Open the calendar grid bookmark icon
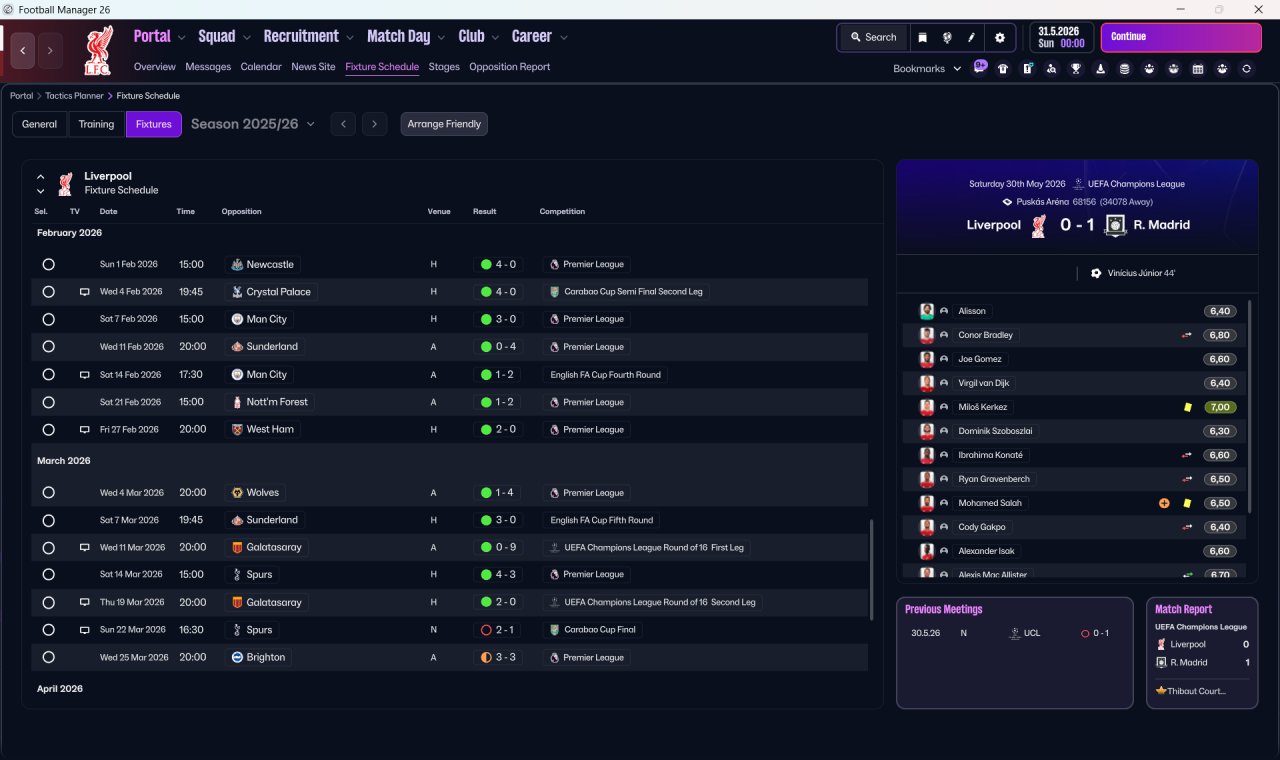Screen dimensions: 1280x760 click(1198, 69)
